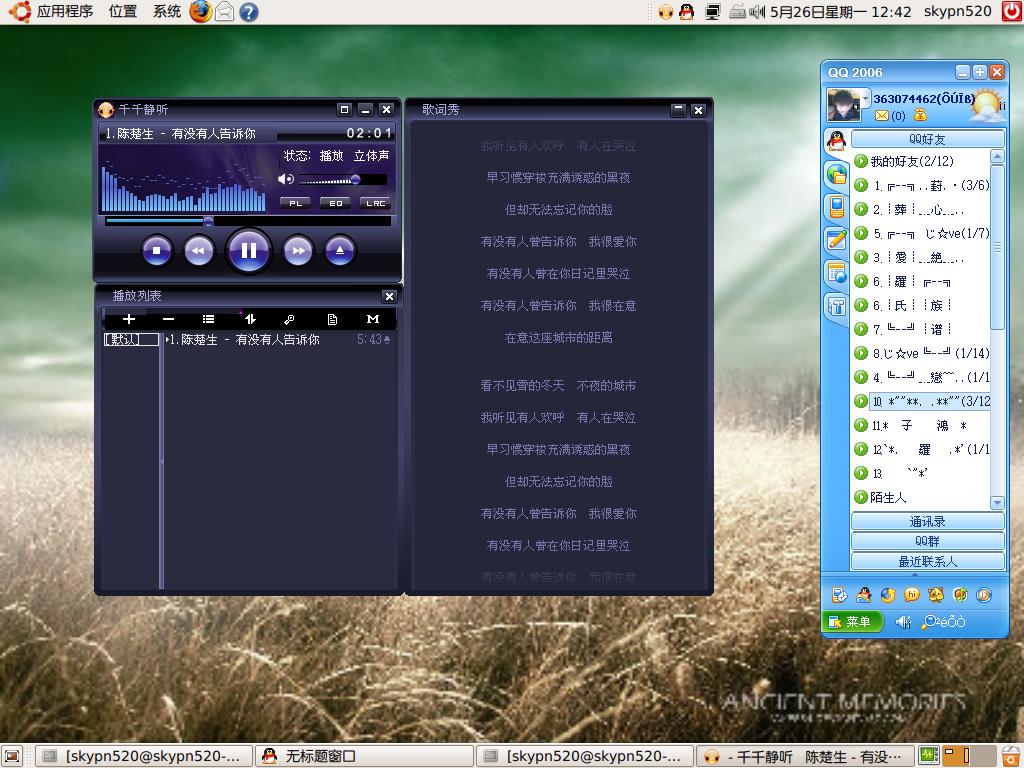Open file with eject button
The height and width of the screenshot is (768, 1024).
tap(340, 251)
